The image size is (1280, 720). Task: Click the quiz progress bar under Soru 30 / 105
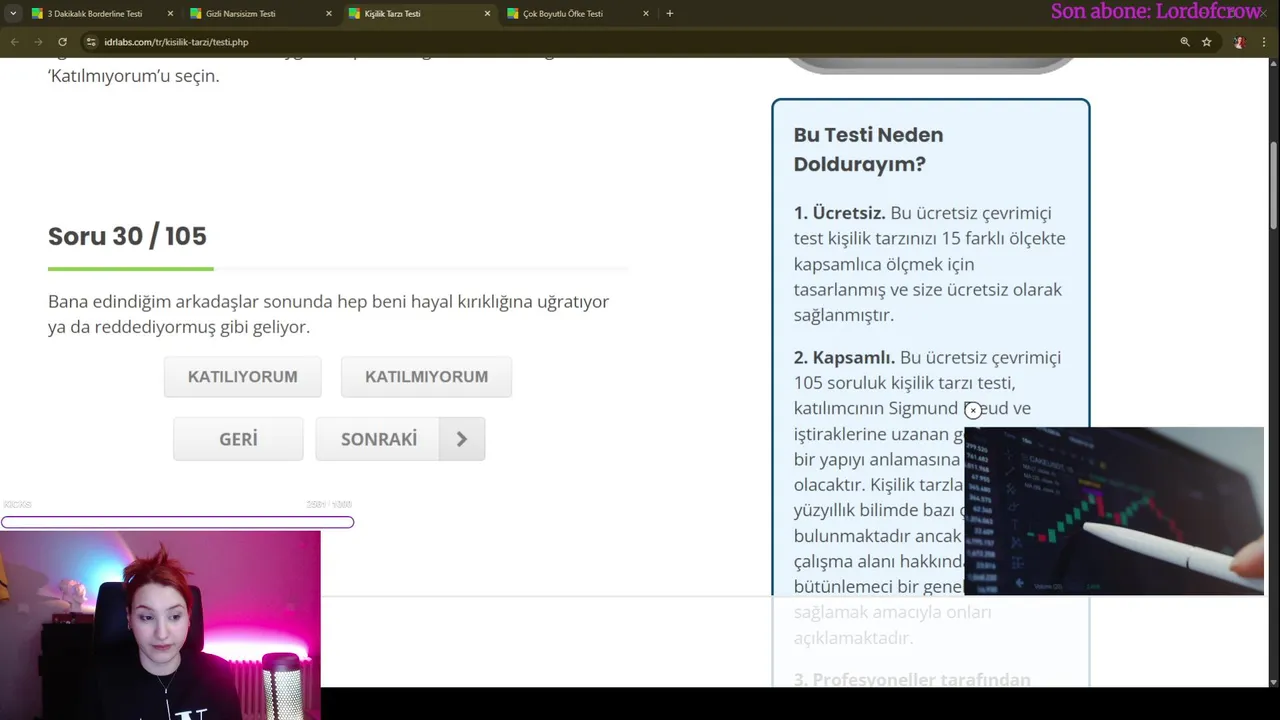[x=338, y=268]
